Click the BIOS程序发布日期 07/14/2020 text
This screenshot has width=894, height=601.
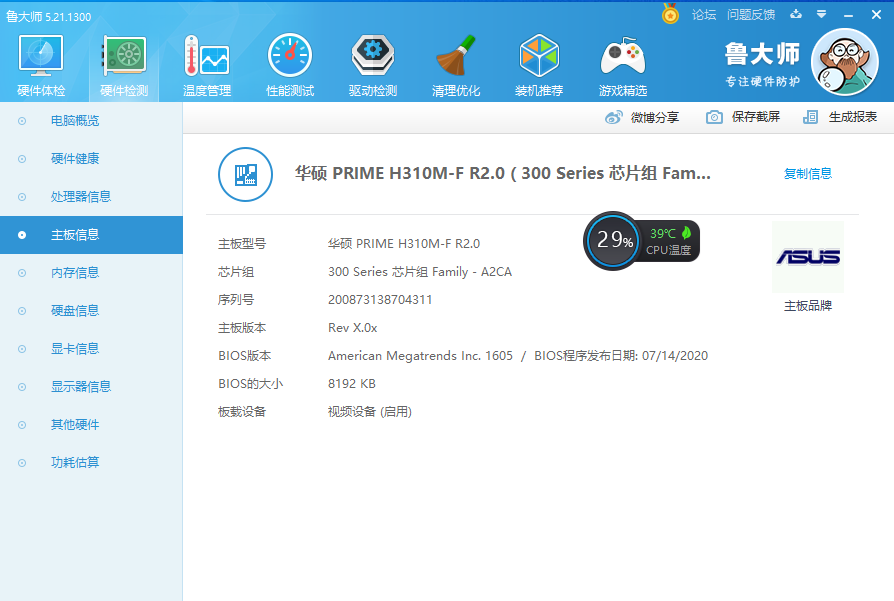(x=621, y=356)
